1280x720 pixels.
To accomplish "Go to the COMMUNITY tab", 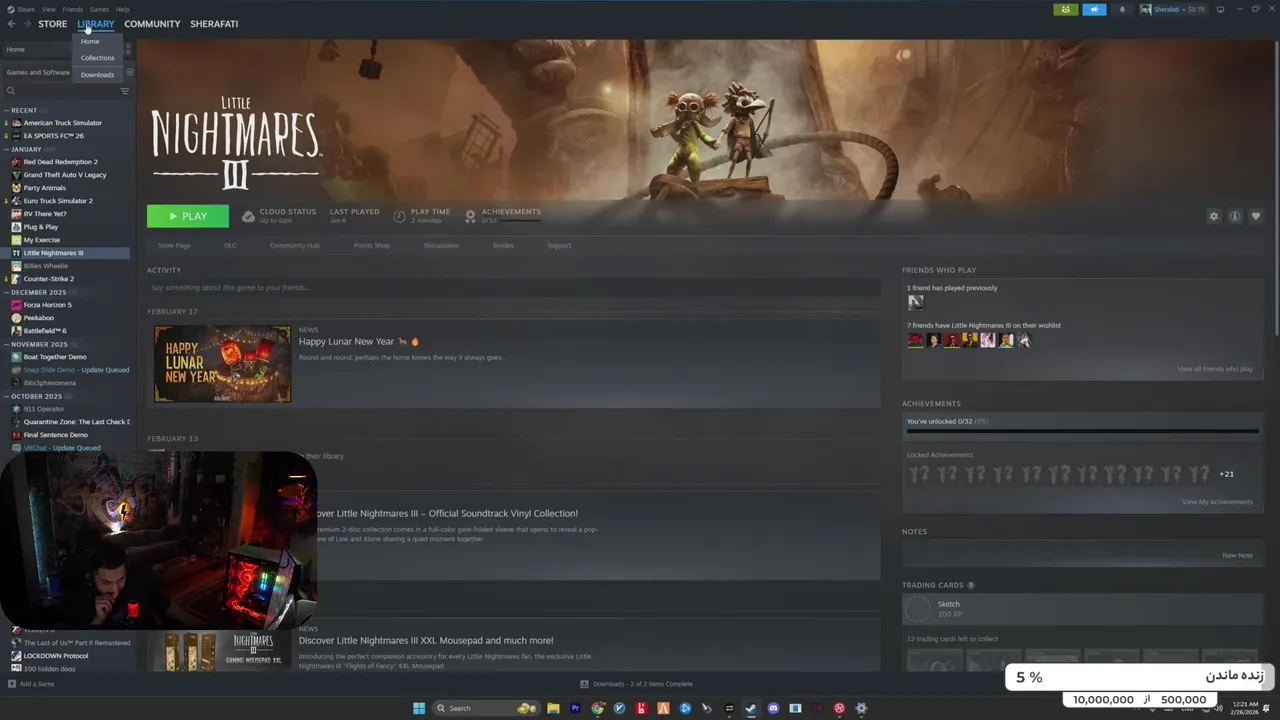I will pyautogui.click(x=152, y=24).
